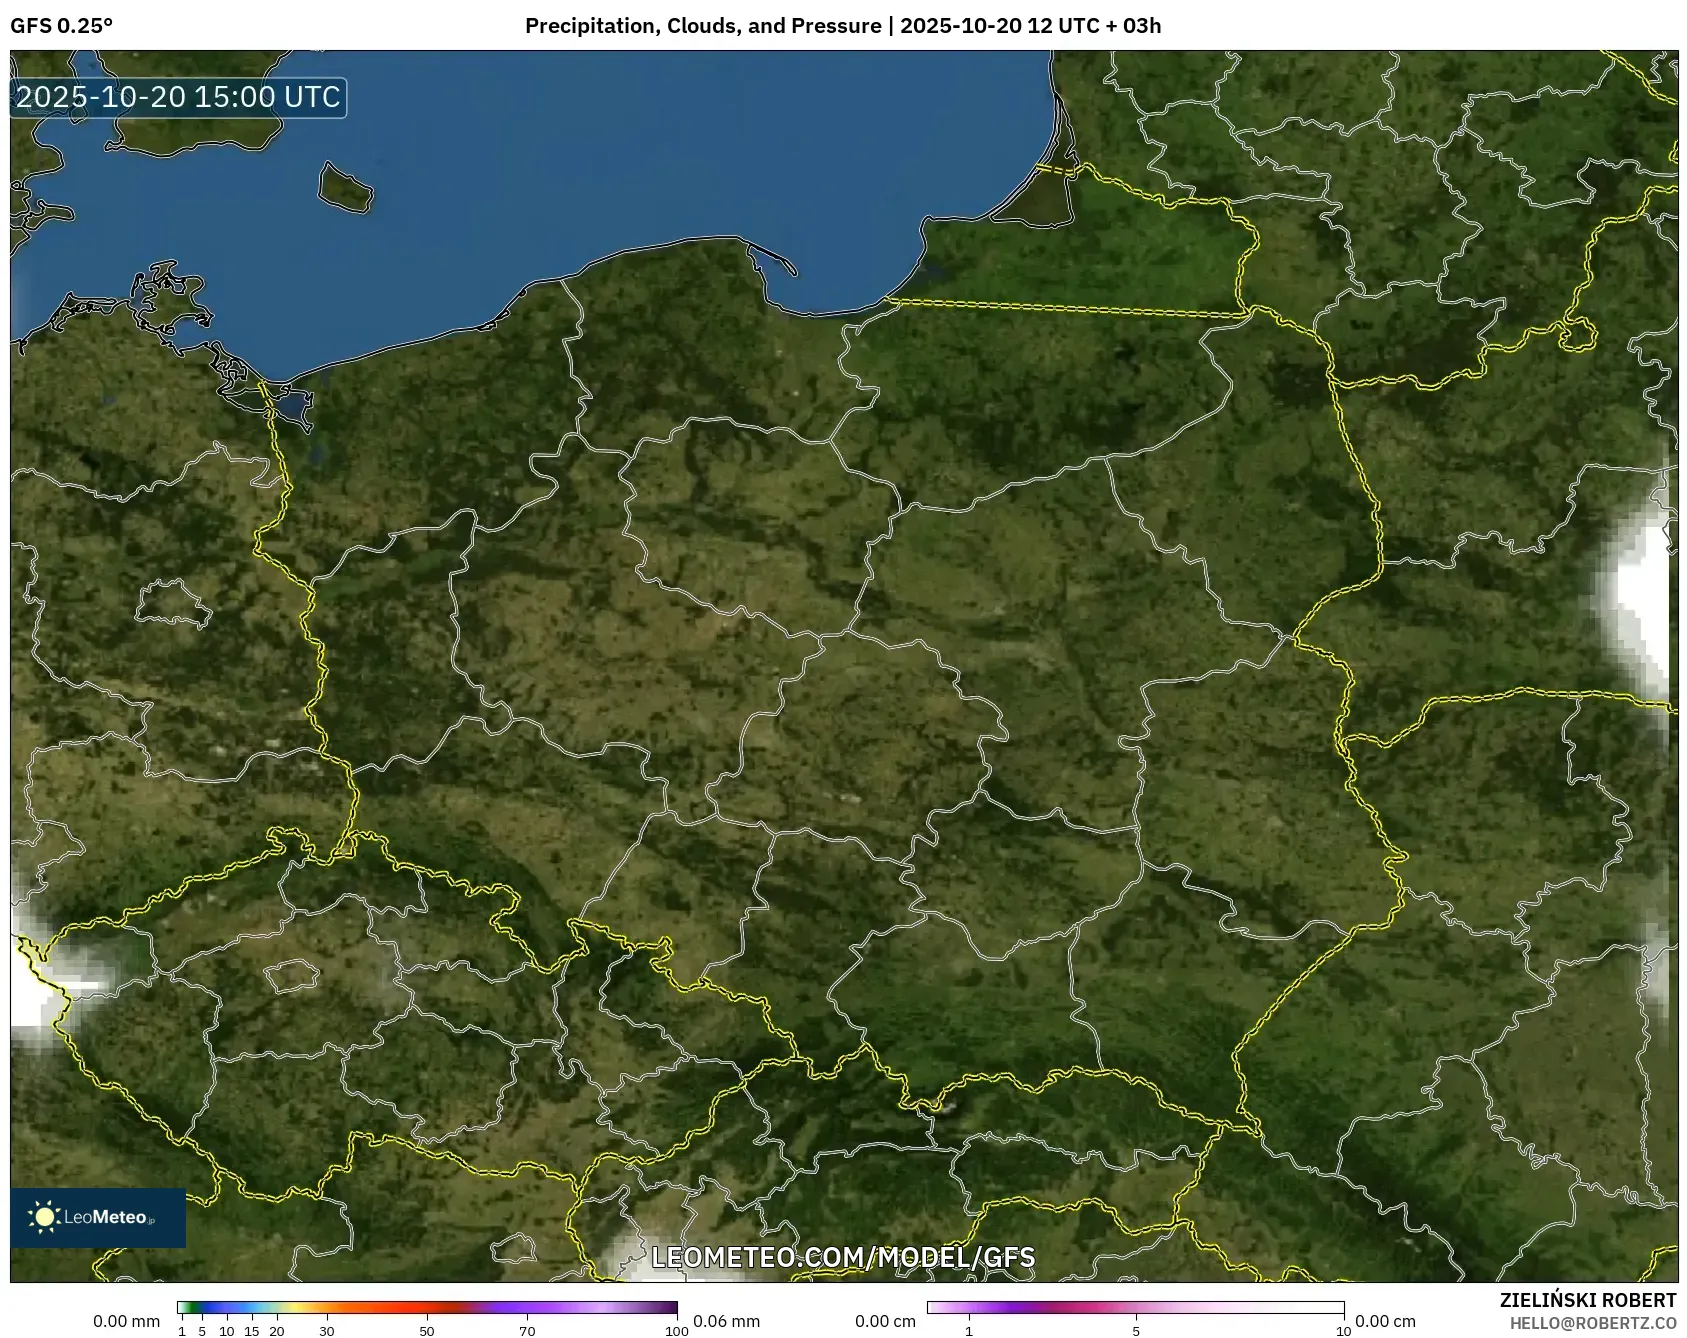Select the ZIELIŃSKI ROBERT author name
The image size is (1687, 1338).
pyautogui.click(x=1587, y=1300)
